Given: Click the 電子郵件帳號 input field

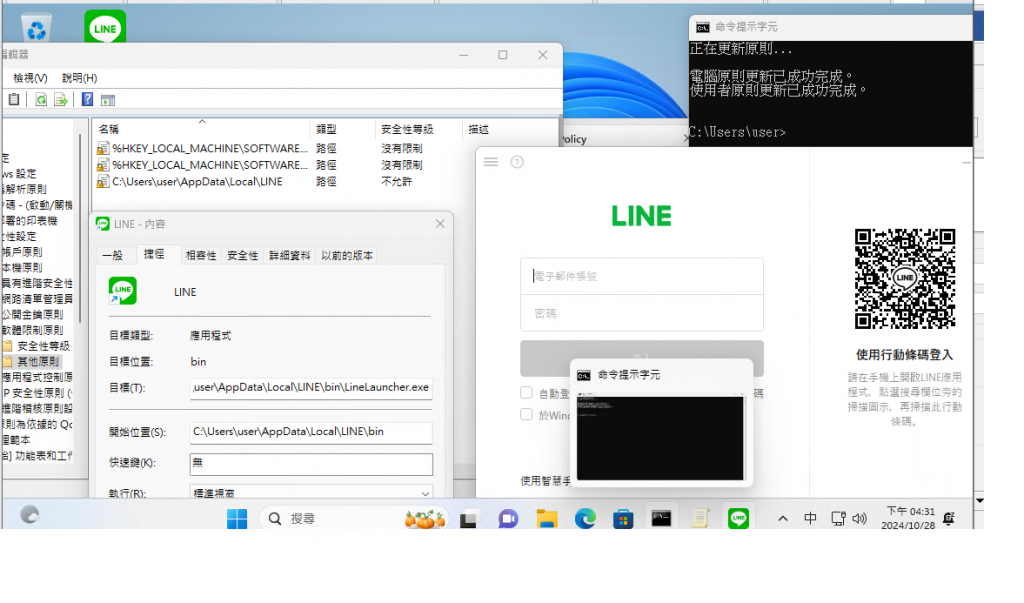Looking at the screenshot, I should (641, 276).
